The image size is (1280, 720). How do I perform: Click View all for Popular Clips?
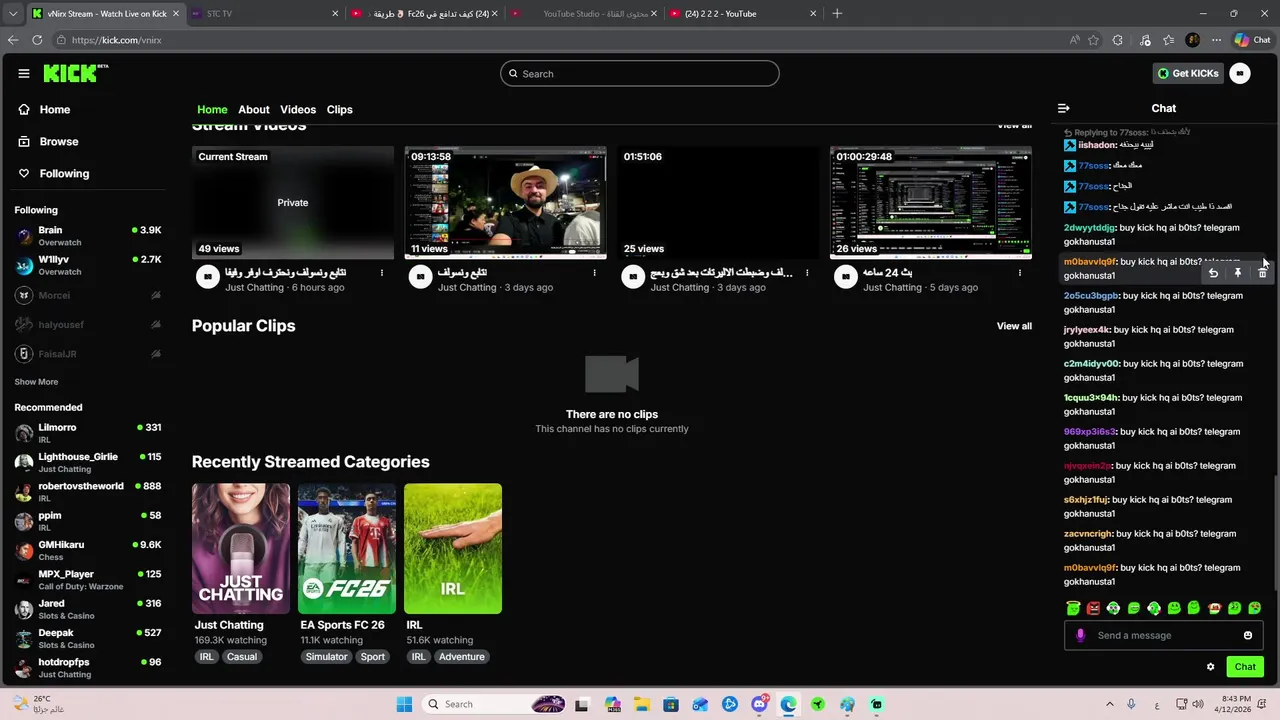(x=1014, y=326)
